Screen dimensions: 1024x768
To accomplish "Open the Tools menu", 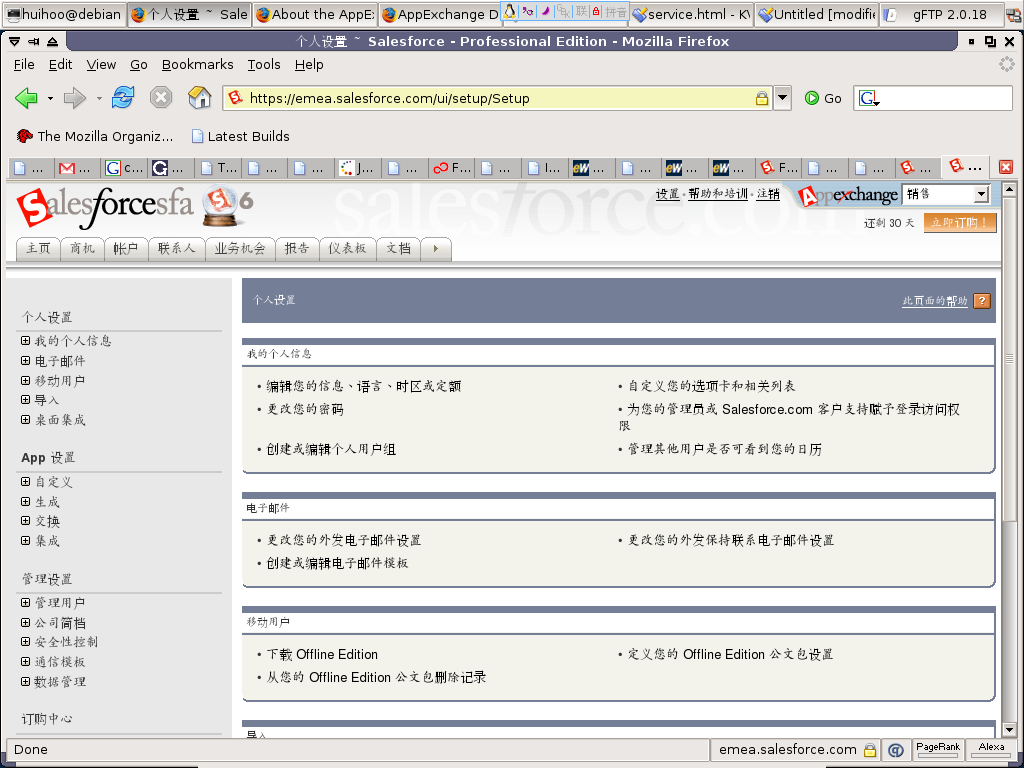I will pyautogui.click(x=264, y=65).
